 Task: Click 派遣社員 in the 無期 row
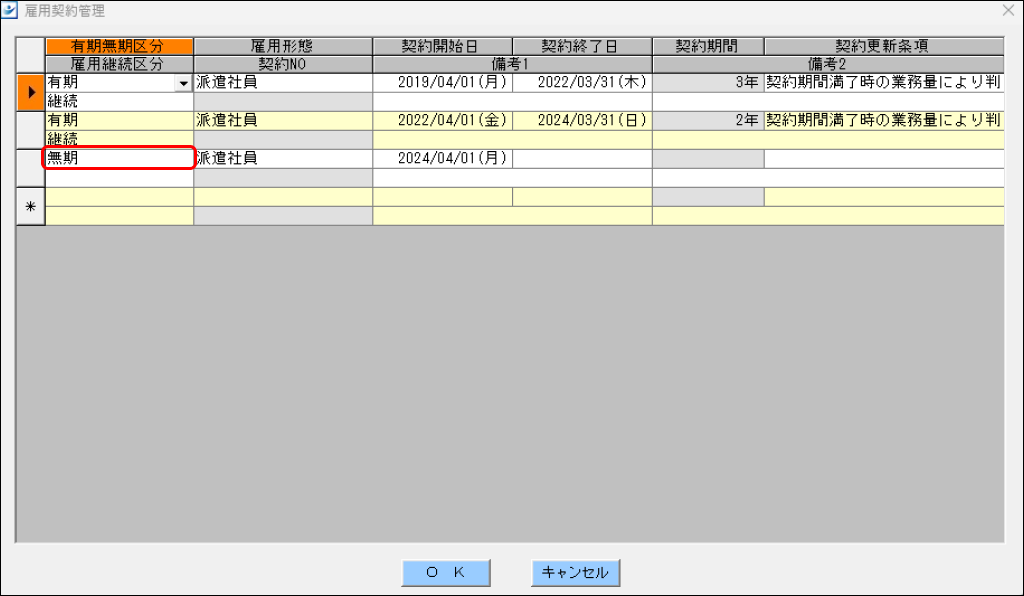tap(283, 158)
